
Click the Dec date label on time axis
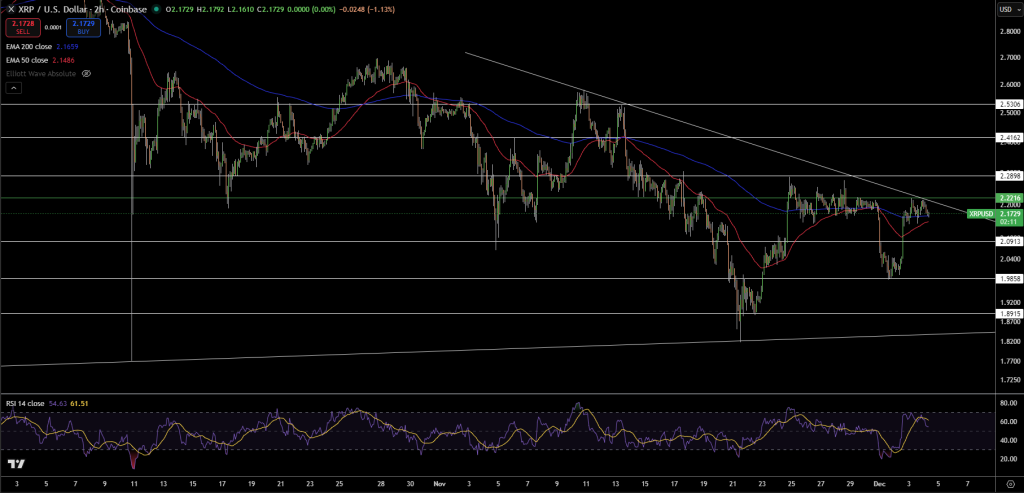pyautogui.click(x=877, y=482)
